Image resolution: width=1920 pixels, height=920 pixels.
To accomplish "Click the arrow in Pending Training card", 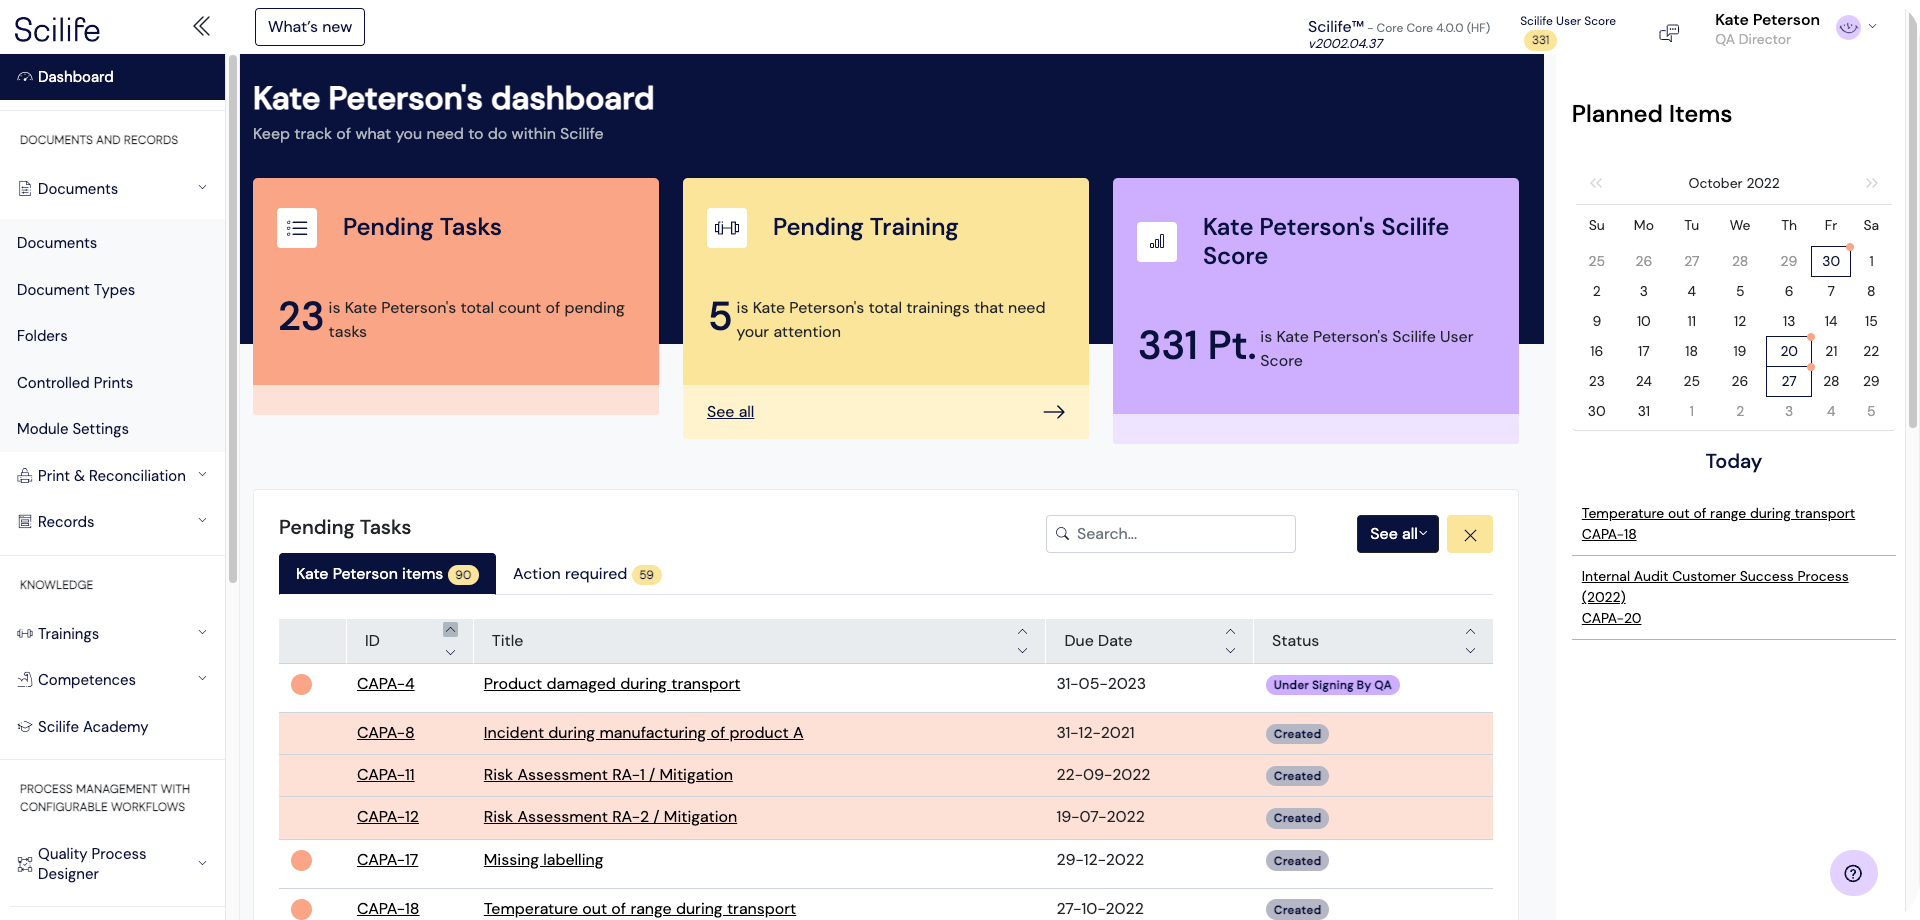I will 1053,412.
